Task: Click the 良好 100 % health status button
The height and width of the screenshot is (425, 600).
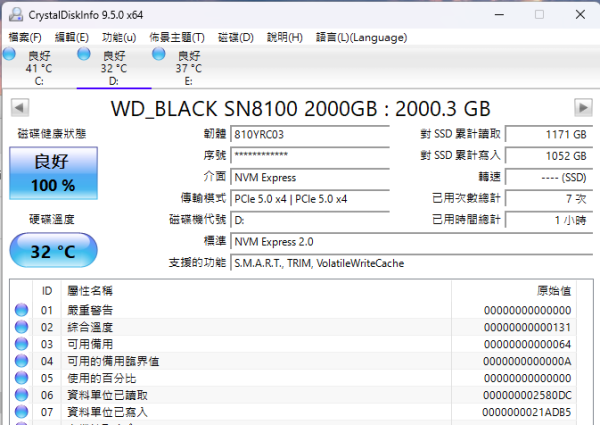Action: click(54, 173)
